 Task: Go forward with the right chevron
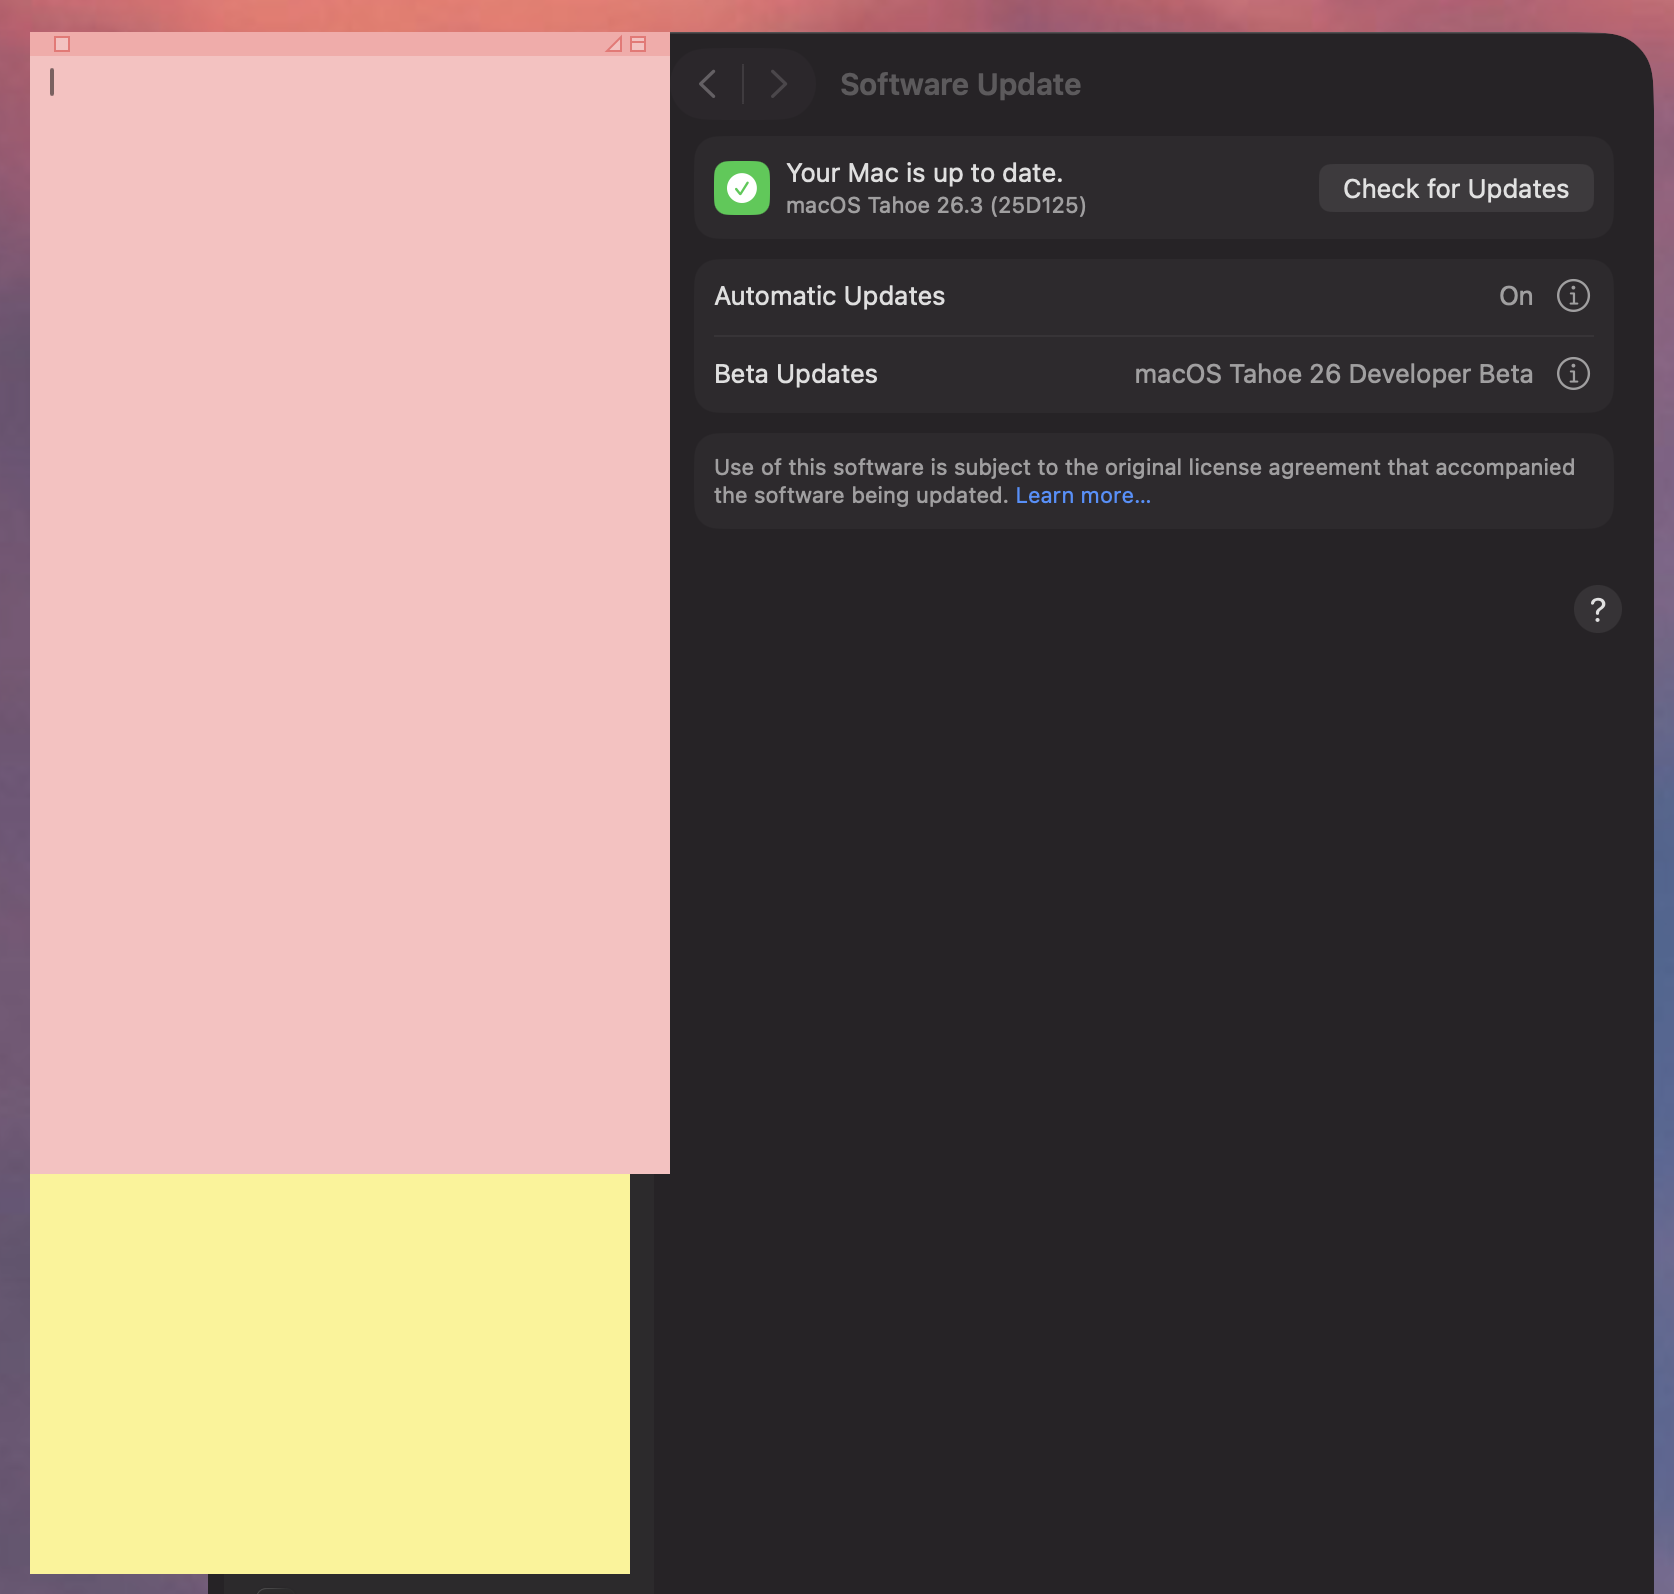tap(778, 84)
